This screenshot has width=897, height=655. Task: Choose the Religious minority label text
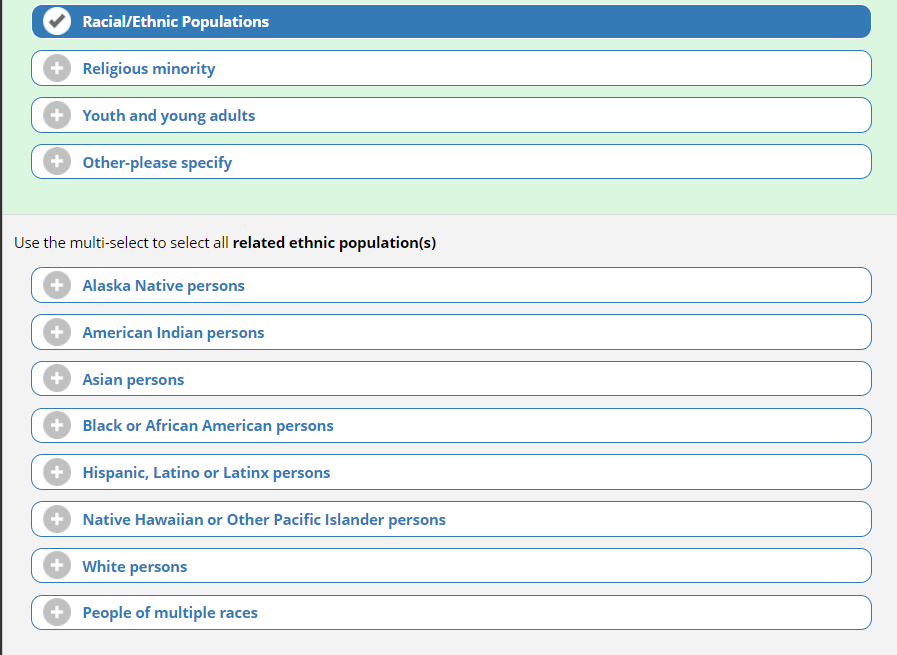point(149,69)
